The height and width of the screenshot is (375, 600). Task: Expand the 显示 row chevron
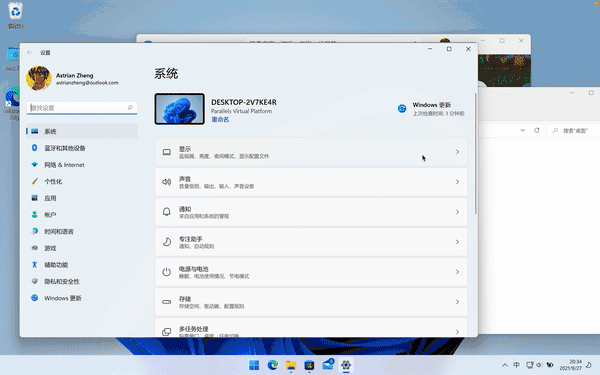click(x=457, y=152)
